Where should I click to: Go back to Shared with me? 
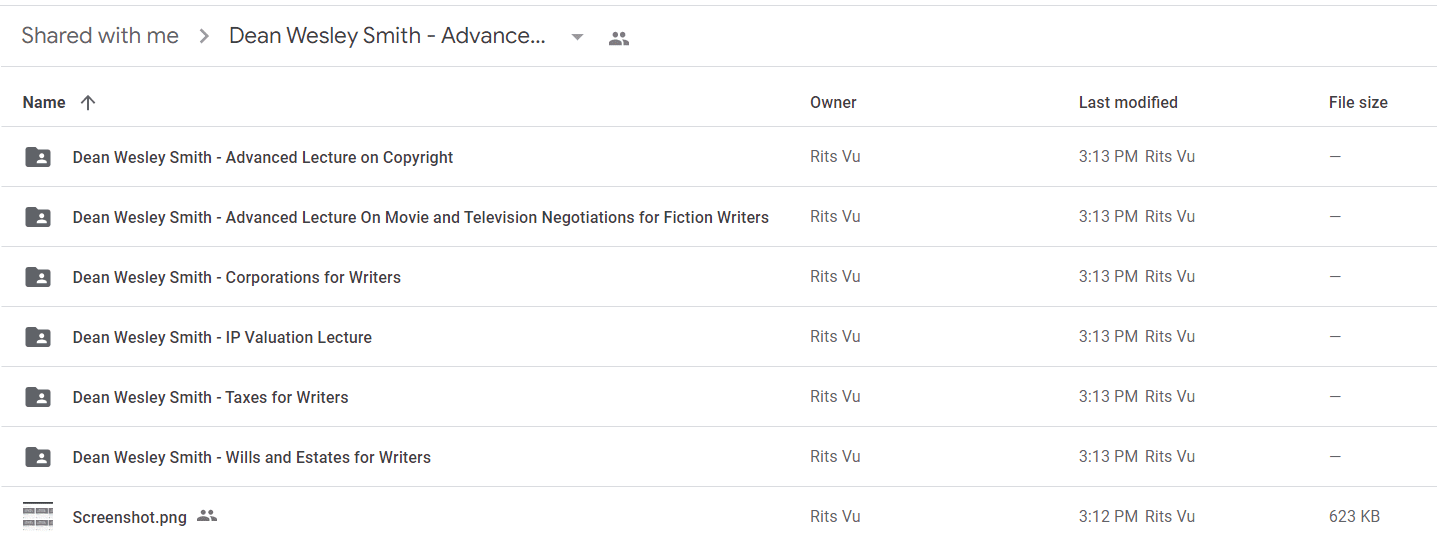100,36
